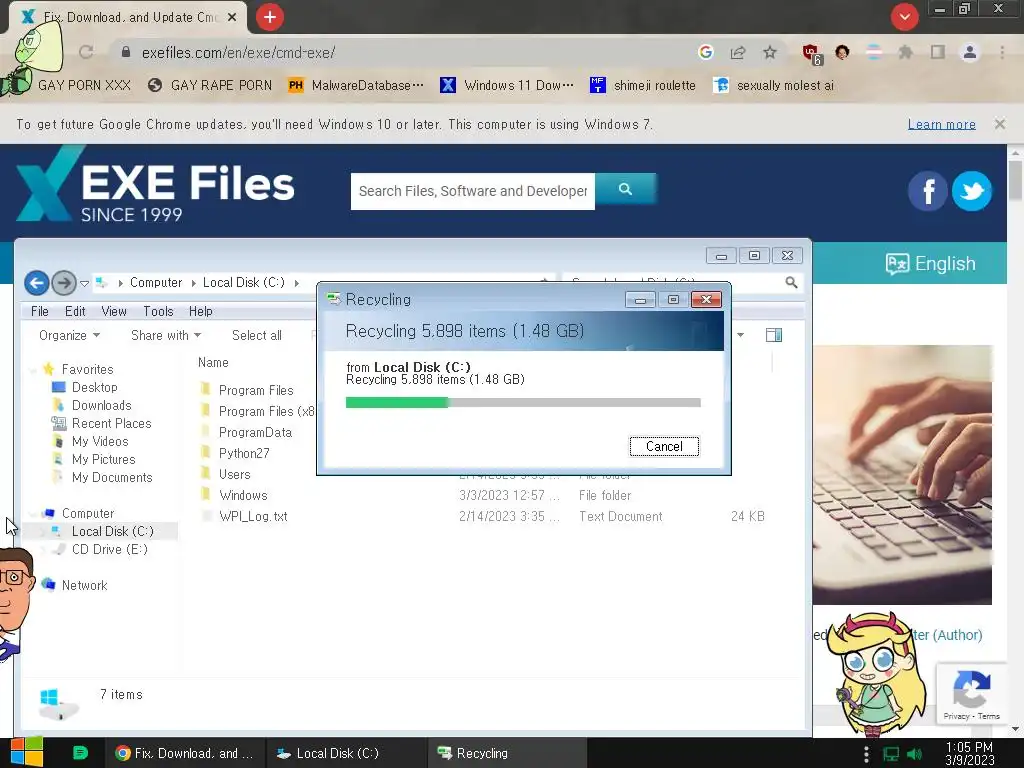Click the Name column header

pos(213,362)
